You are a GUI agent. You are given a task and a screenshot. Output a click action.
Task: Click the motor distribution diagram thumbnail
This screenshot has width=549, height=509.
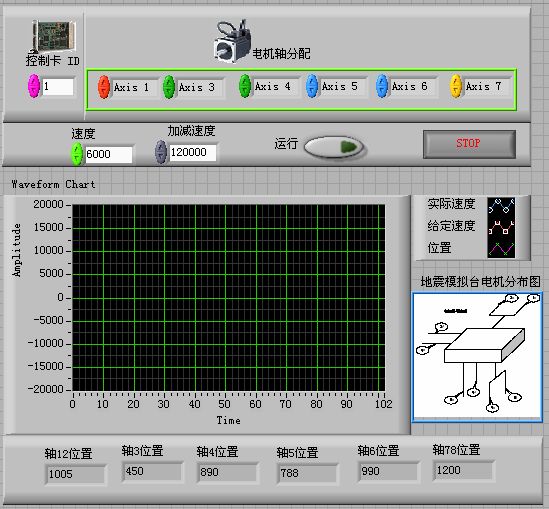click(477, 357)
